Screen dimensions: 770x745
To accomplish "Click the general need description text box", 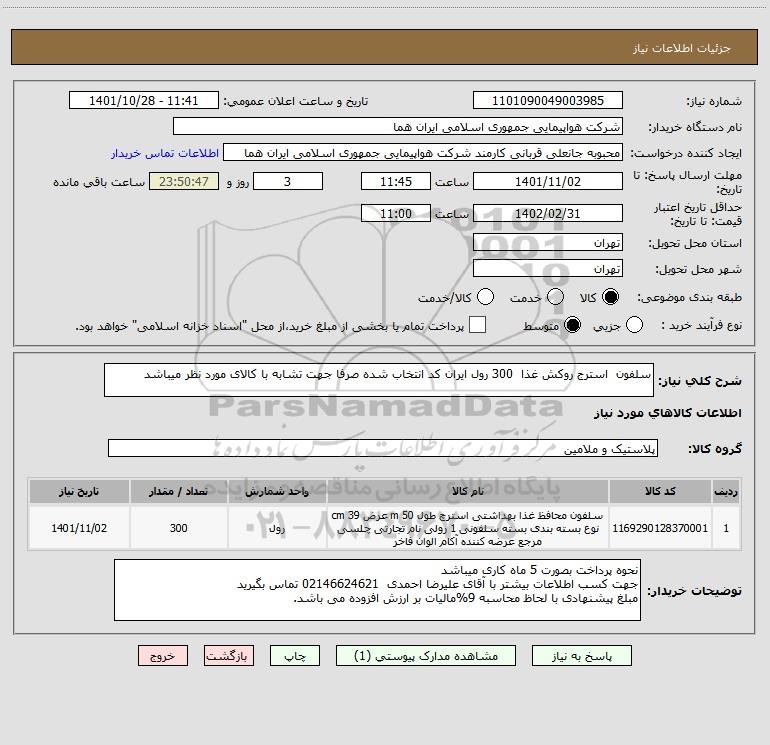I will [x=379, y=380].
